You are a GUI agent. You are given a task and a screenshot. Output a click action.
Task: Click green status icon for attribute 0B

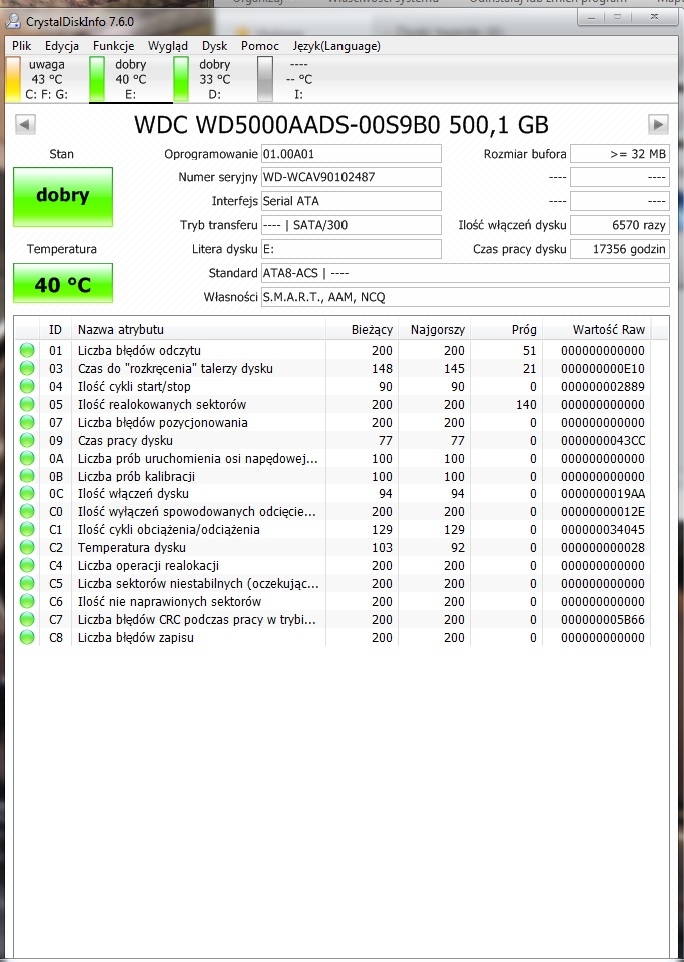[27, 476]
